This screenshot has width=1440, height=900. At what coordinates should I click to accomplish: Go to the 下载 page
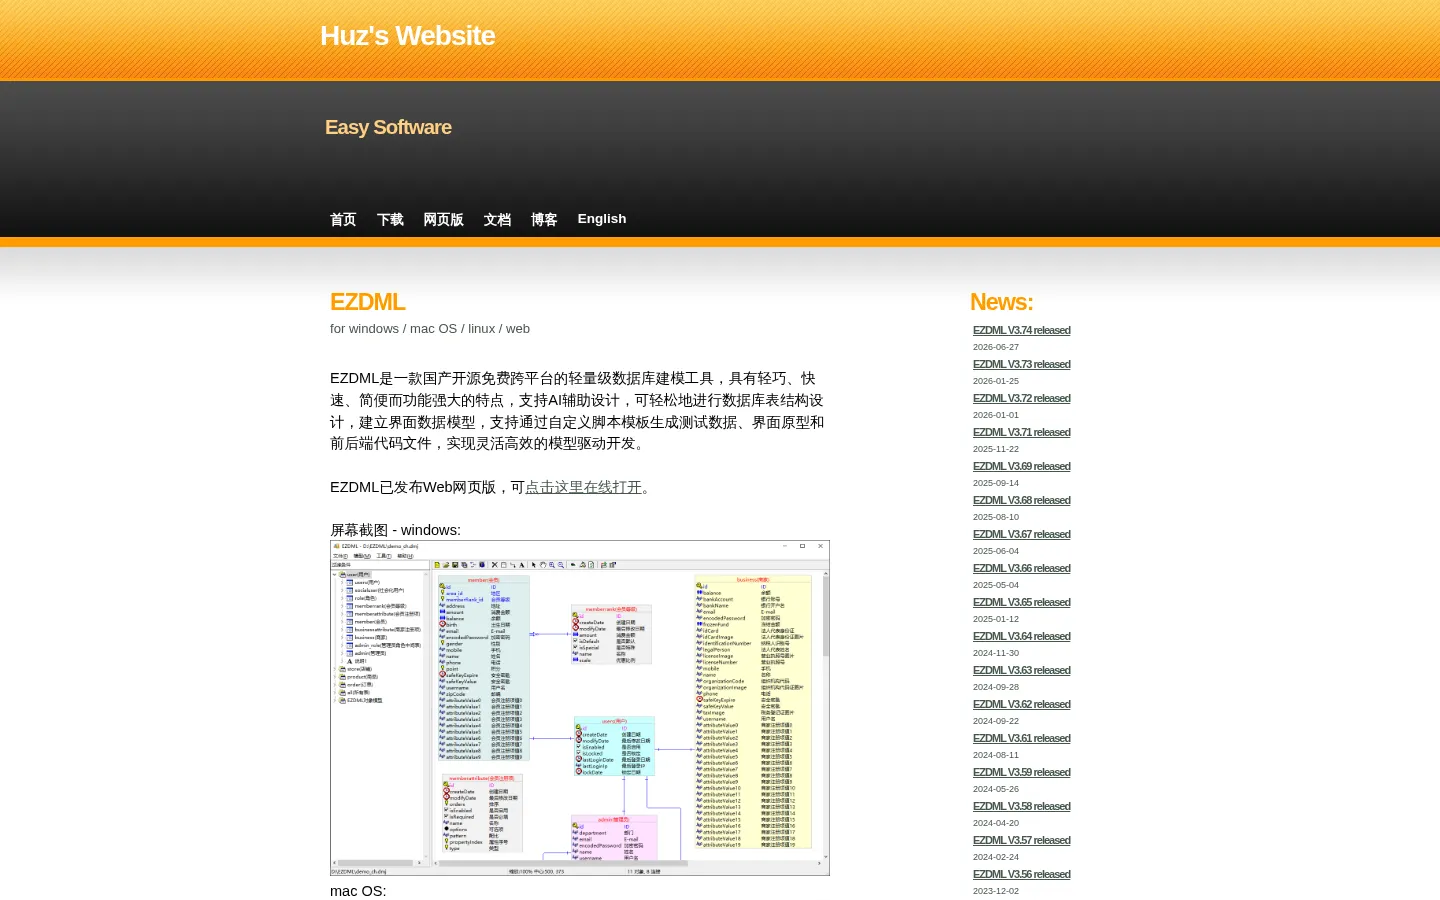[390, 219]
